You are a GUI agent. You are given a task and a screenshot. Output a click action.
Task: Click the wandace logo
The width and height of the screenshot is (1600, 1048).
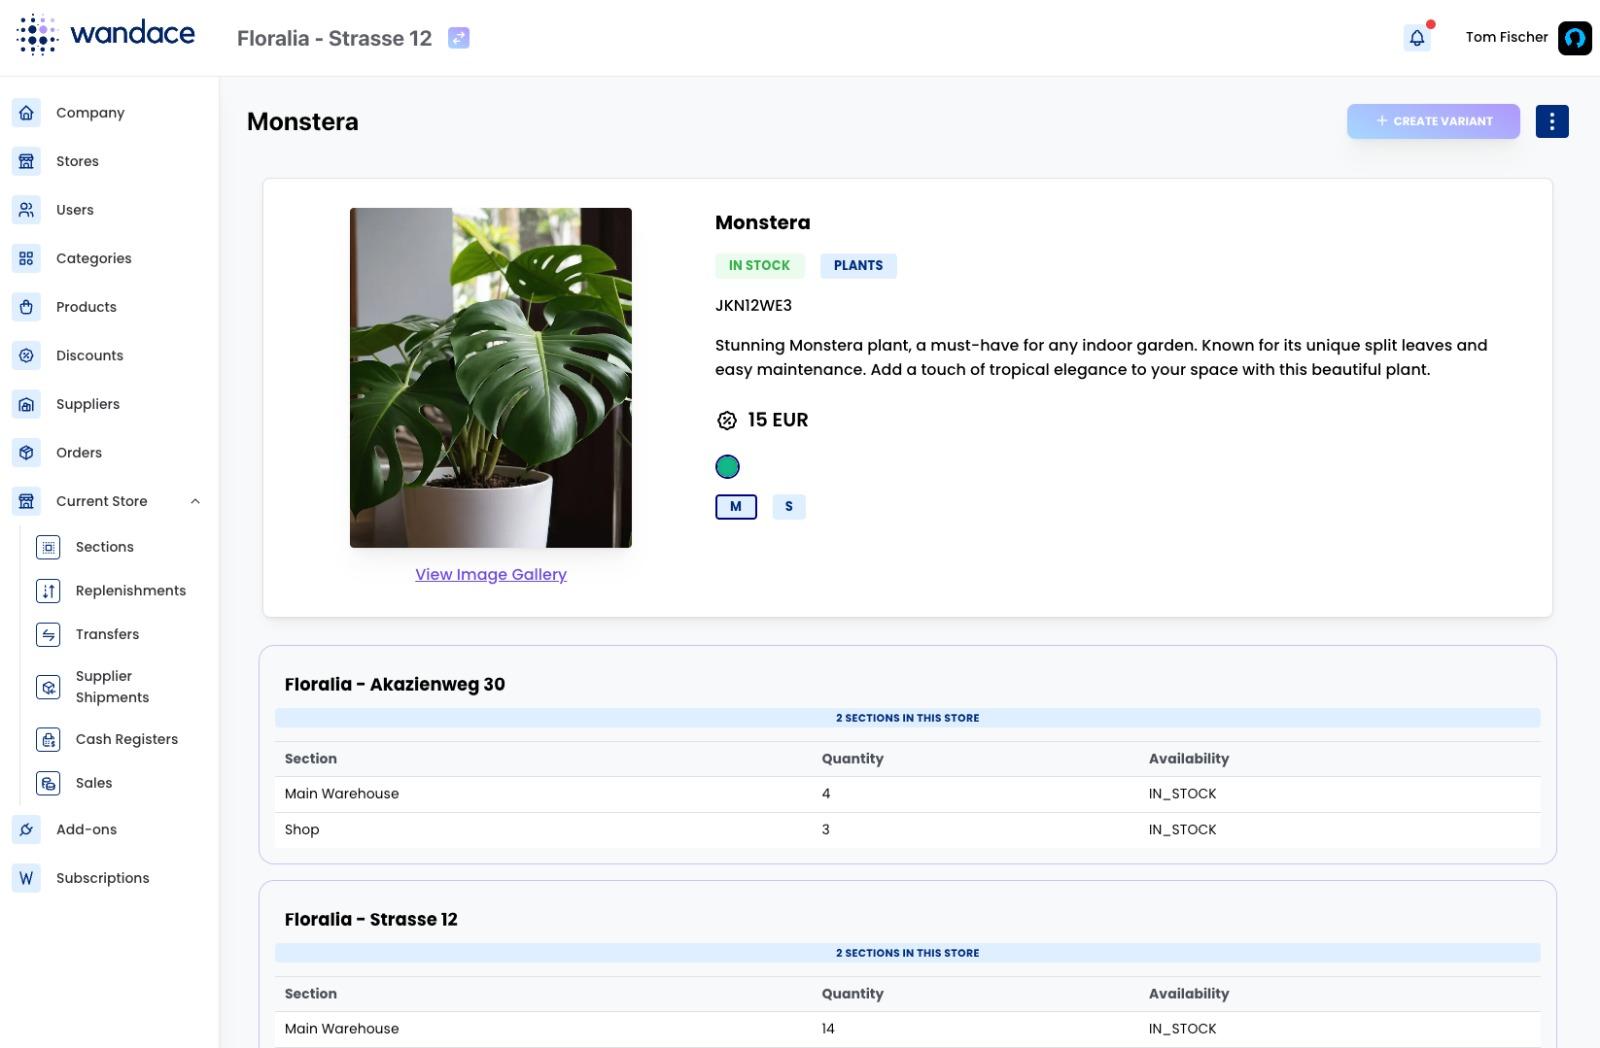coord(106,35)
